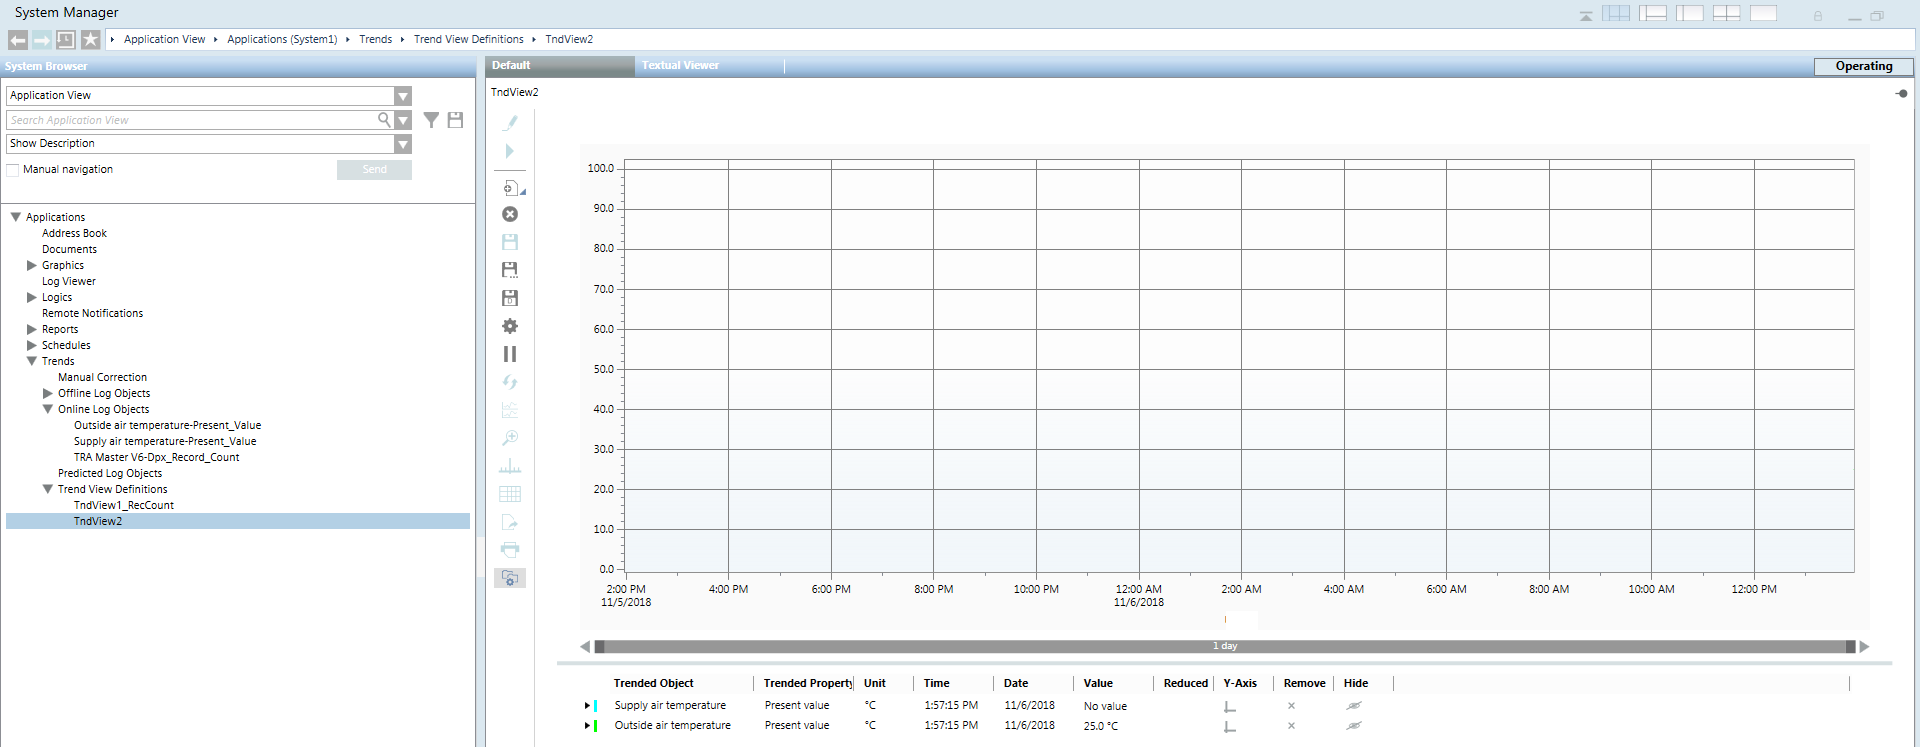
Task: Click the Save As disk icon
Action: pyautogui.click(x=510, y=270)
